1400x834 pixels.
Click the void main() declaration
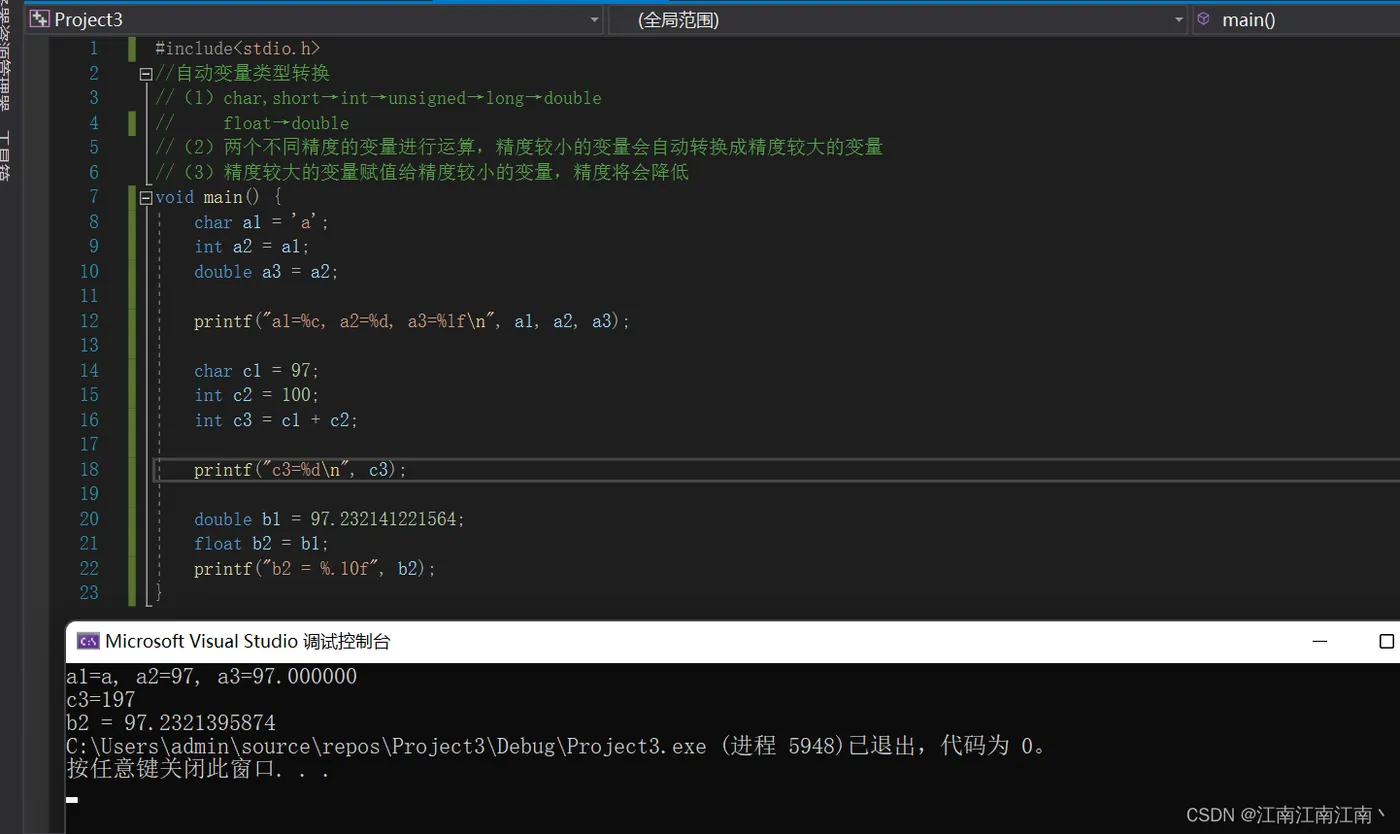219,197
